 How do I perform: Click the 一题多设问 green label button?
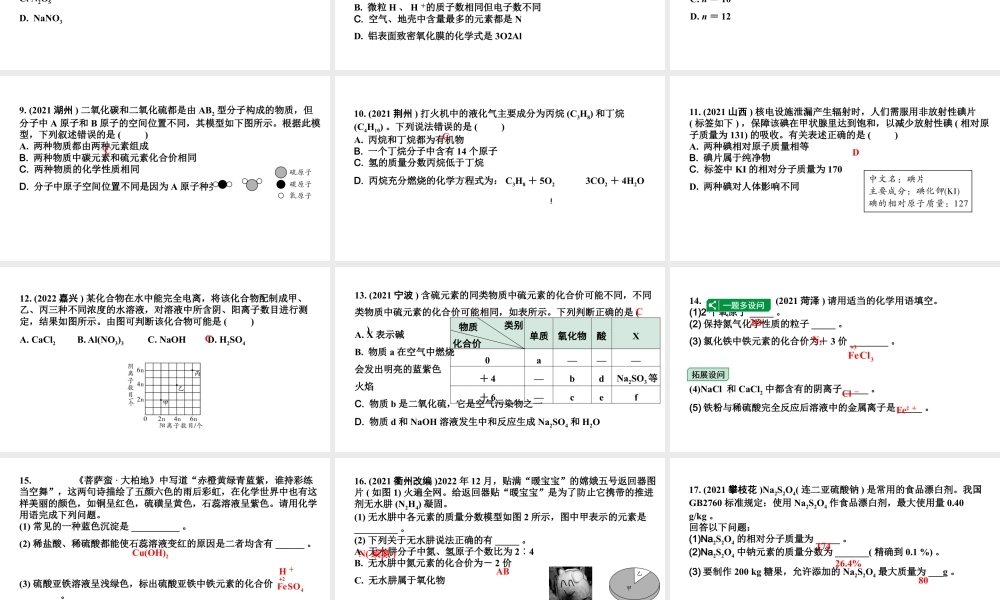point(742,304)
